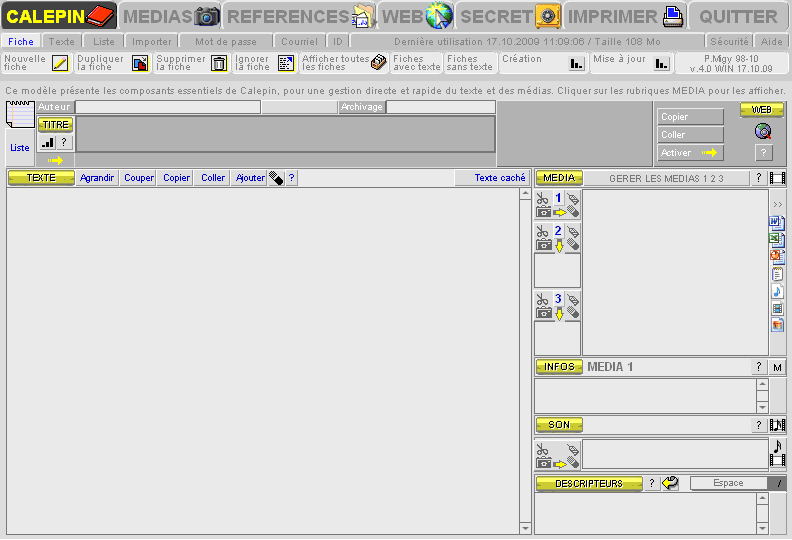Open the IMPRIMER module tab
792x540 pixels.
625,16
